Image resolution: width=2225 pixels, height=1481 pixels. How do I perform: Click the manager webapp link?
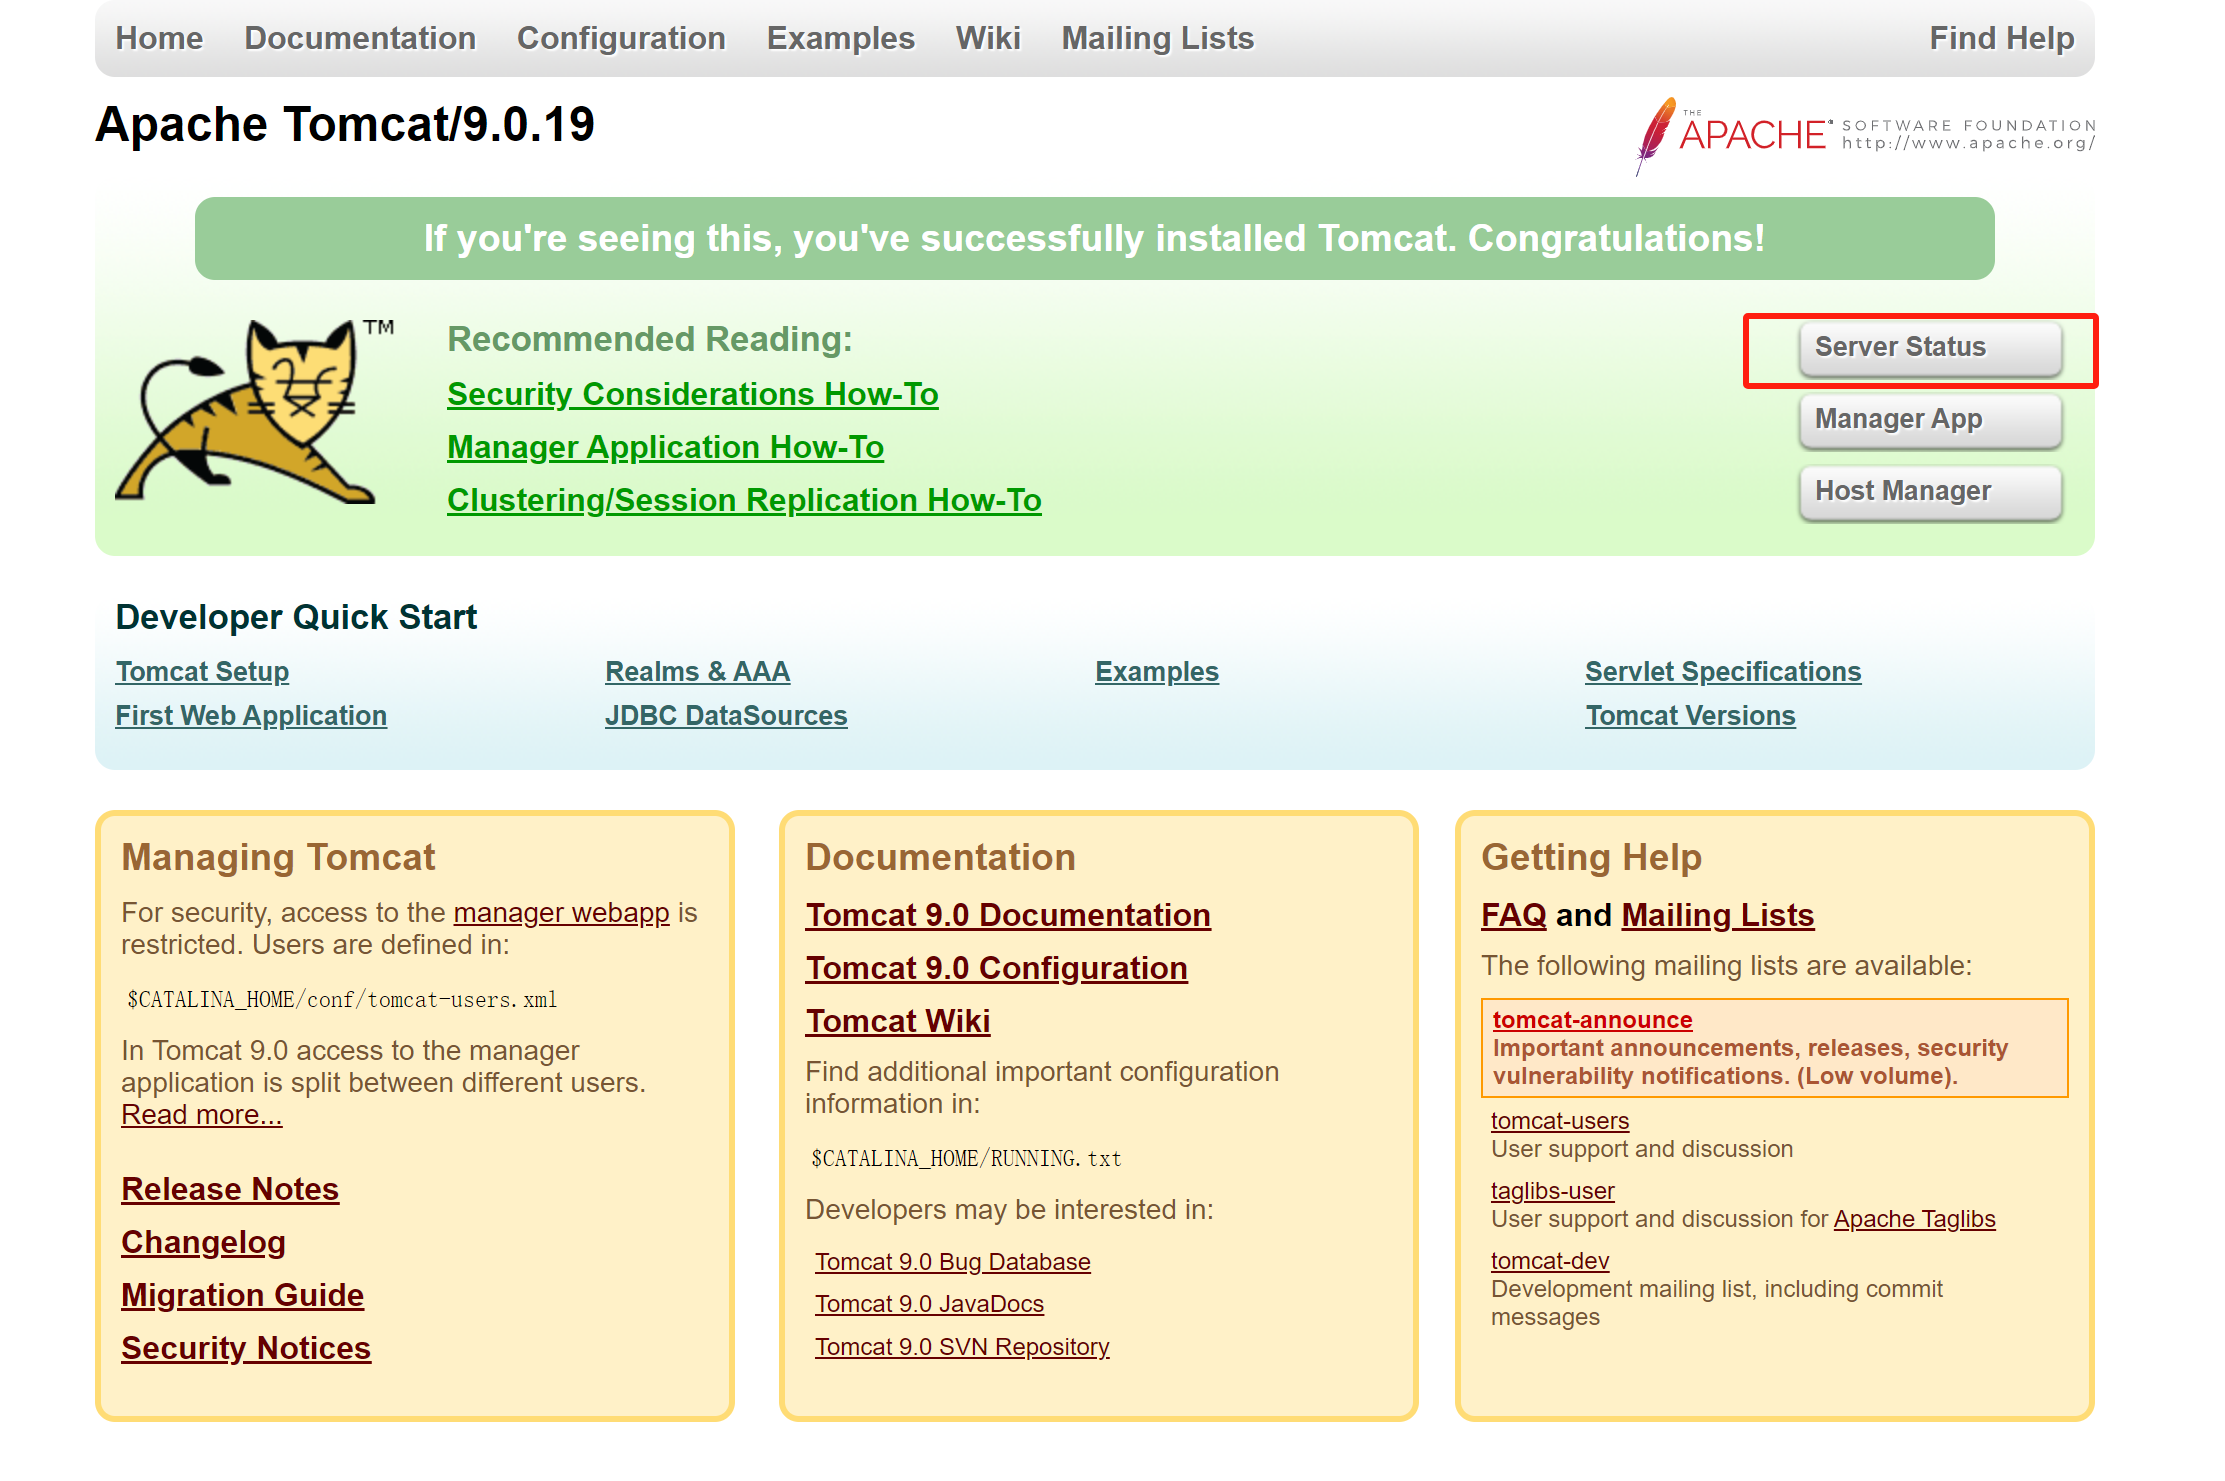coord(561,913)
